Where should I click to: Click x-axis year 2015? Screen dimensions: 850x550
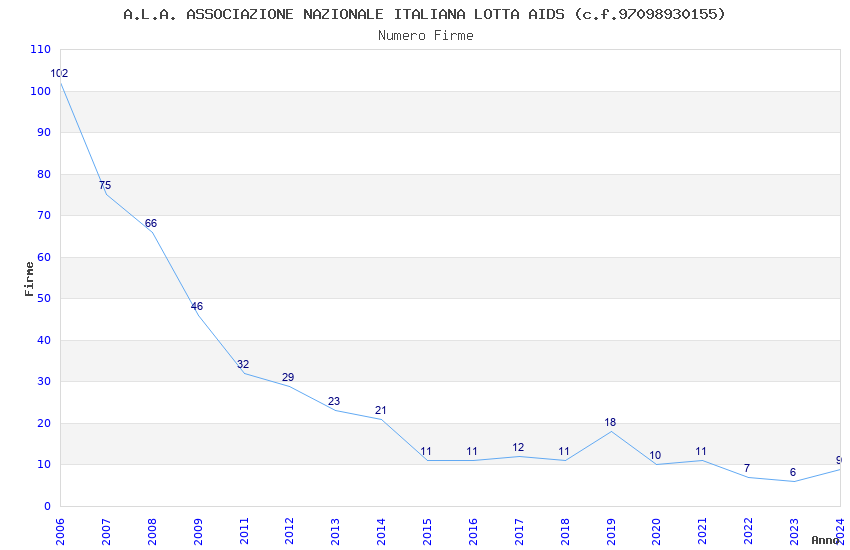click(x=427, y=532)
